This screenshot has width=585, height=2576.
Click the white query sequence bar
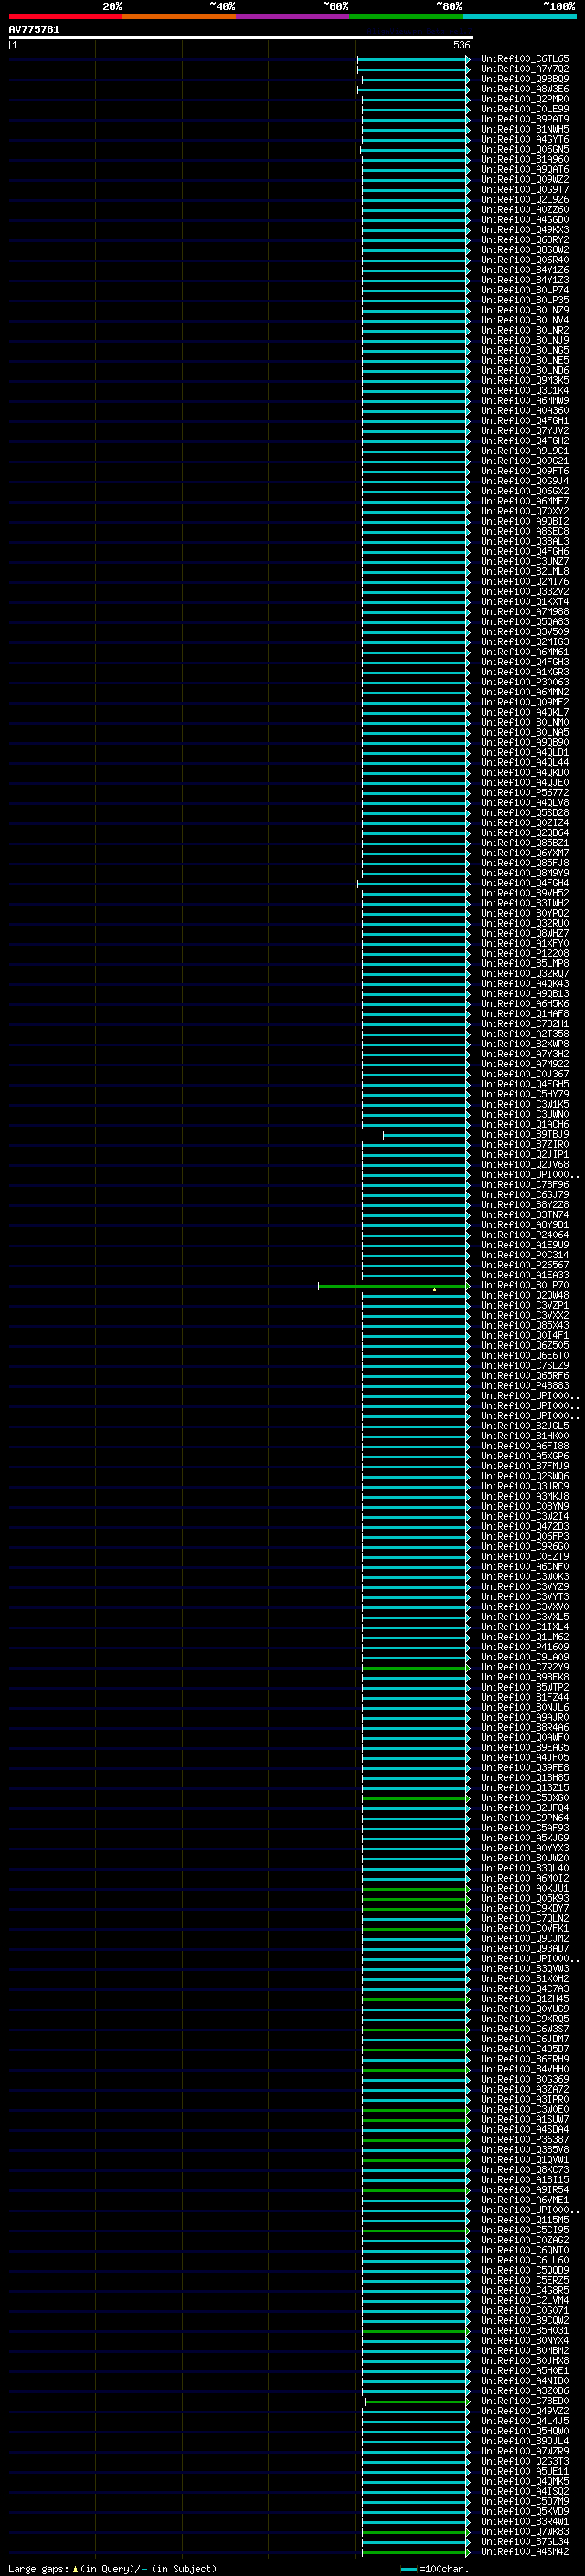[241, 37]
